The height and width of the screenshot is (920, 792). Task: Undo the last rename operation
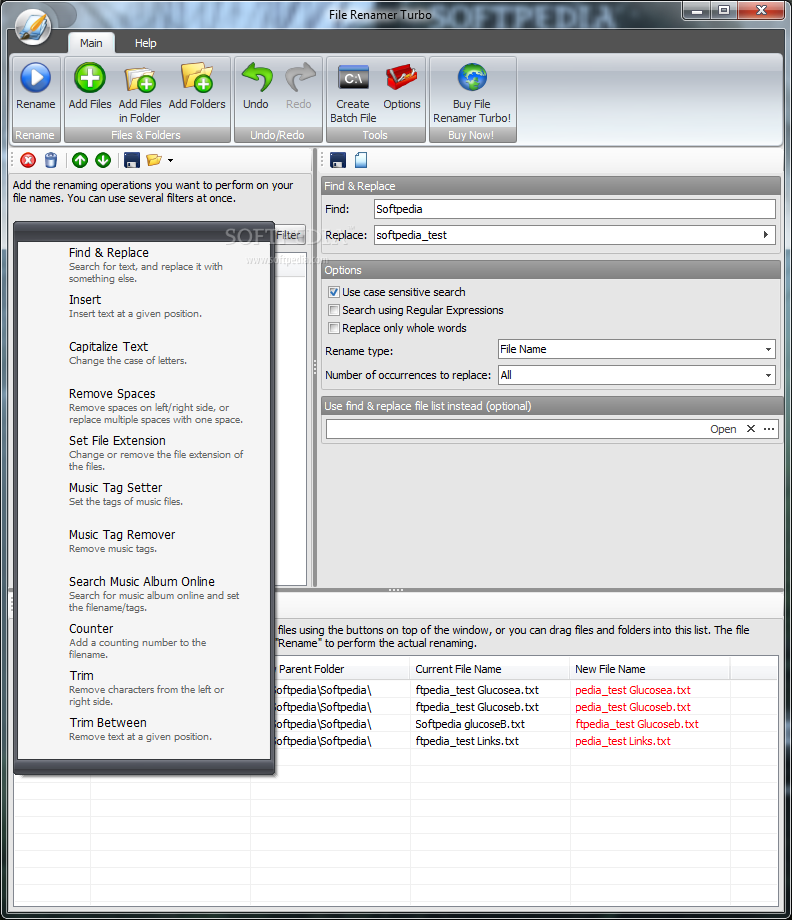[256, 77]
